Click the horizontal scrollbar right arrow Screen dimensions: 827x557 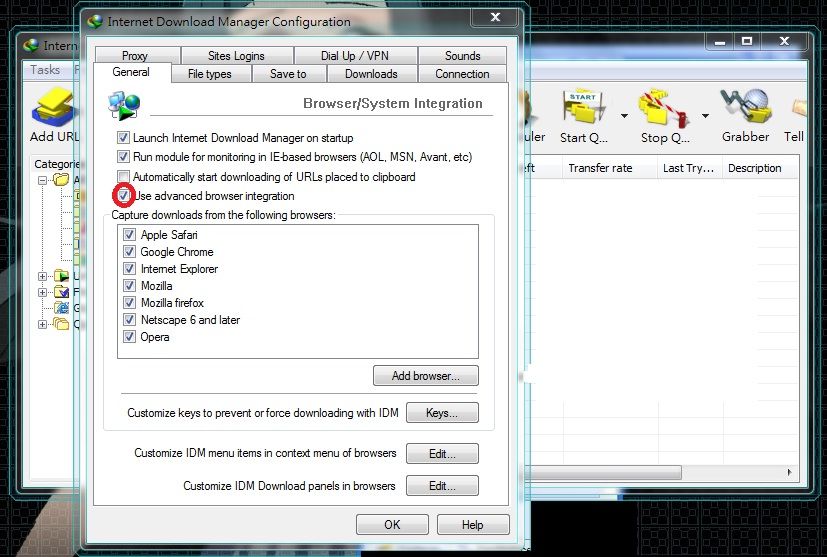tap(789, 472)
